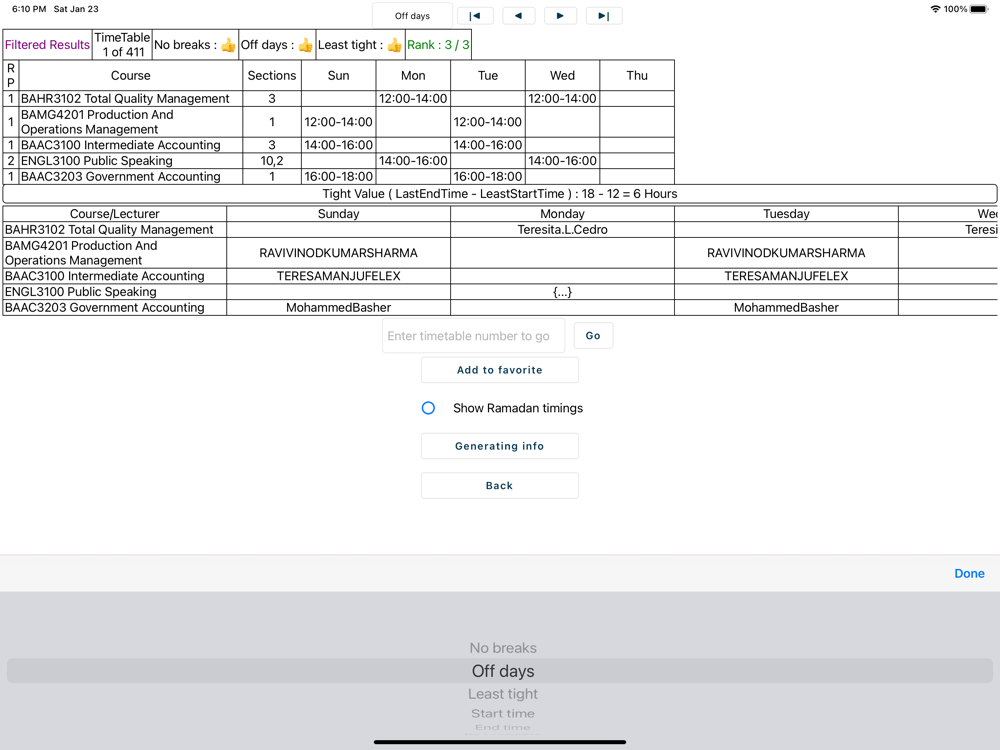This screenshot has width=1000, height=750.
Task: Click Sun 16:00-18:00 for BAAC3203
Action: pyautogui.click(x=338, y=177)
